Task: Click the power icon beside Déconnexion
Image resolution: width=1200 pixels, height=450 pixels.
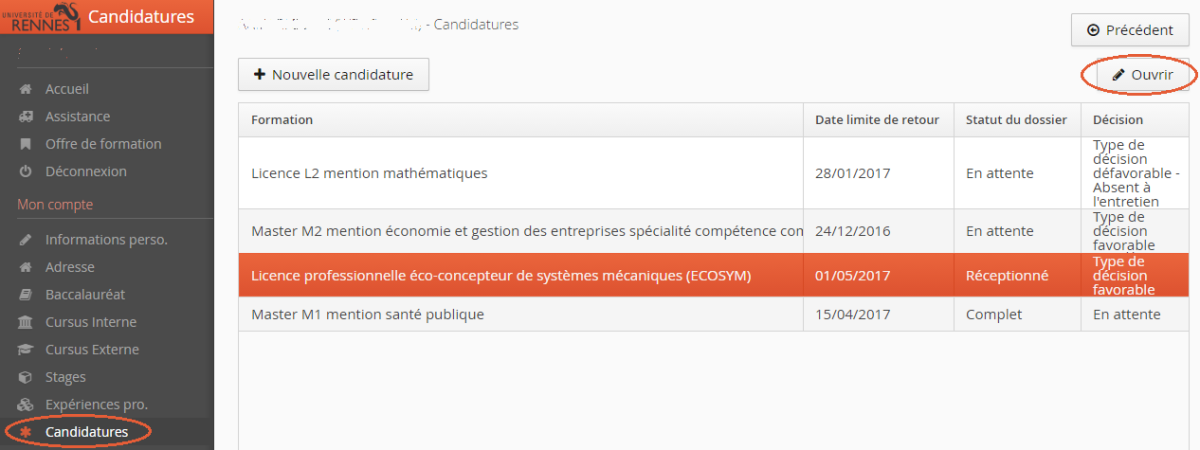Action: [26, 172]
